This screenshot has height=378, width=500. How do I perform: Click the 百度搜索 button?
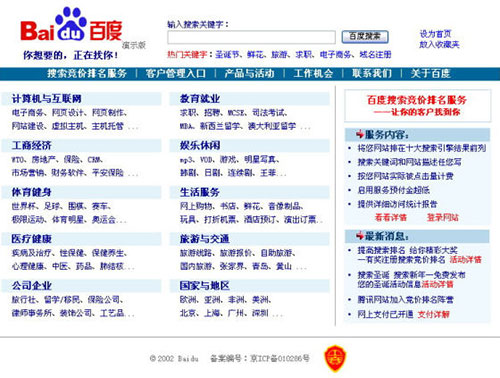[x=365, y=37]
